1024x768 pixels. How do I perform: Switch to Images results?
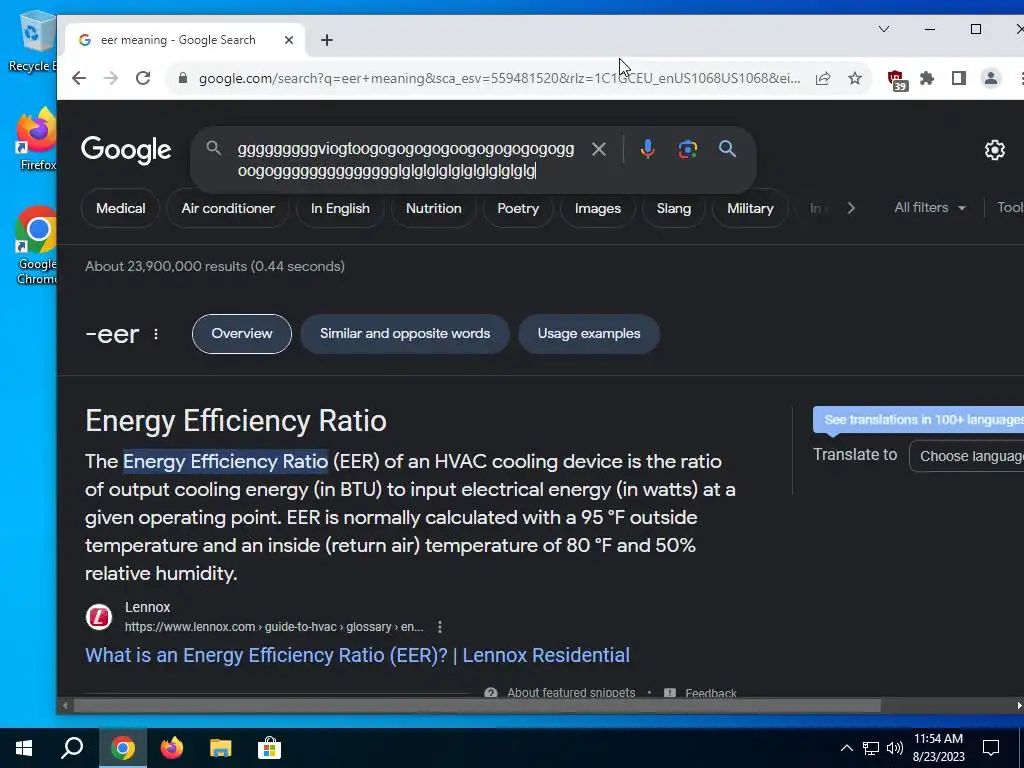tap(598, 208)
